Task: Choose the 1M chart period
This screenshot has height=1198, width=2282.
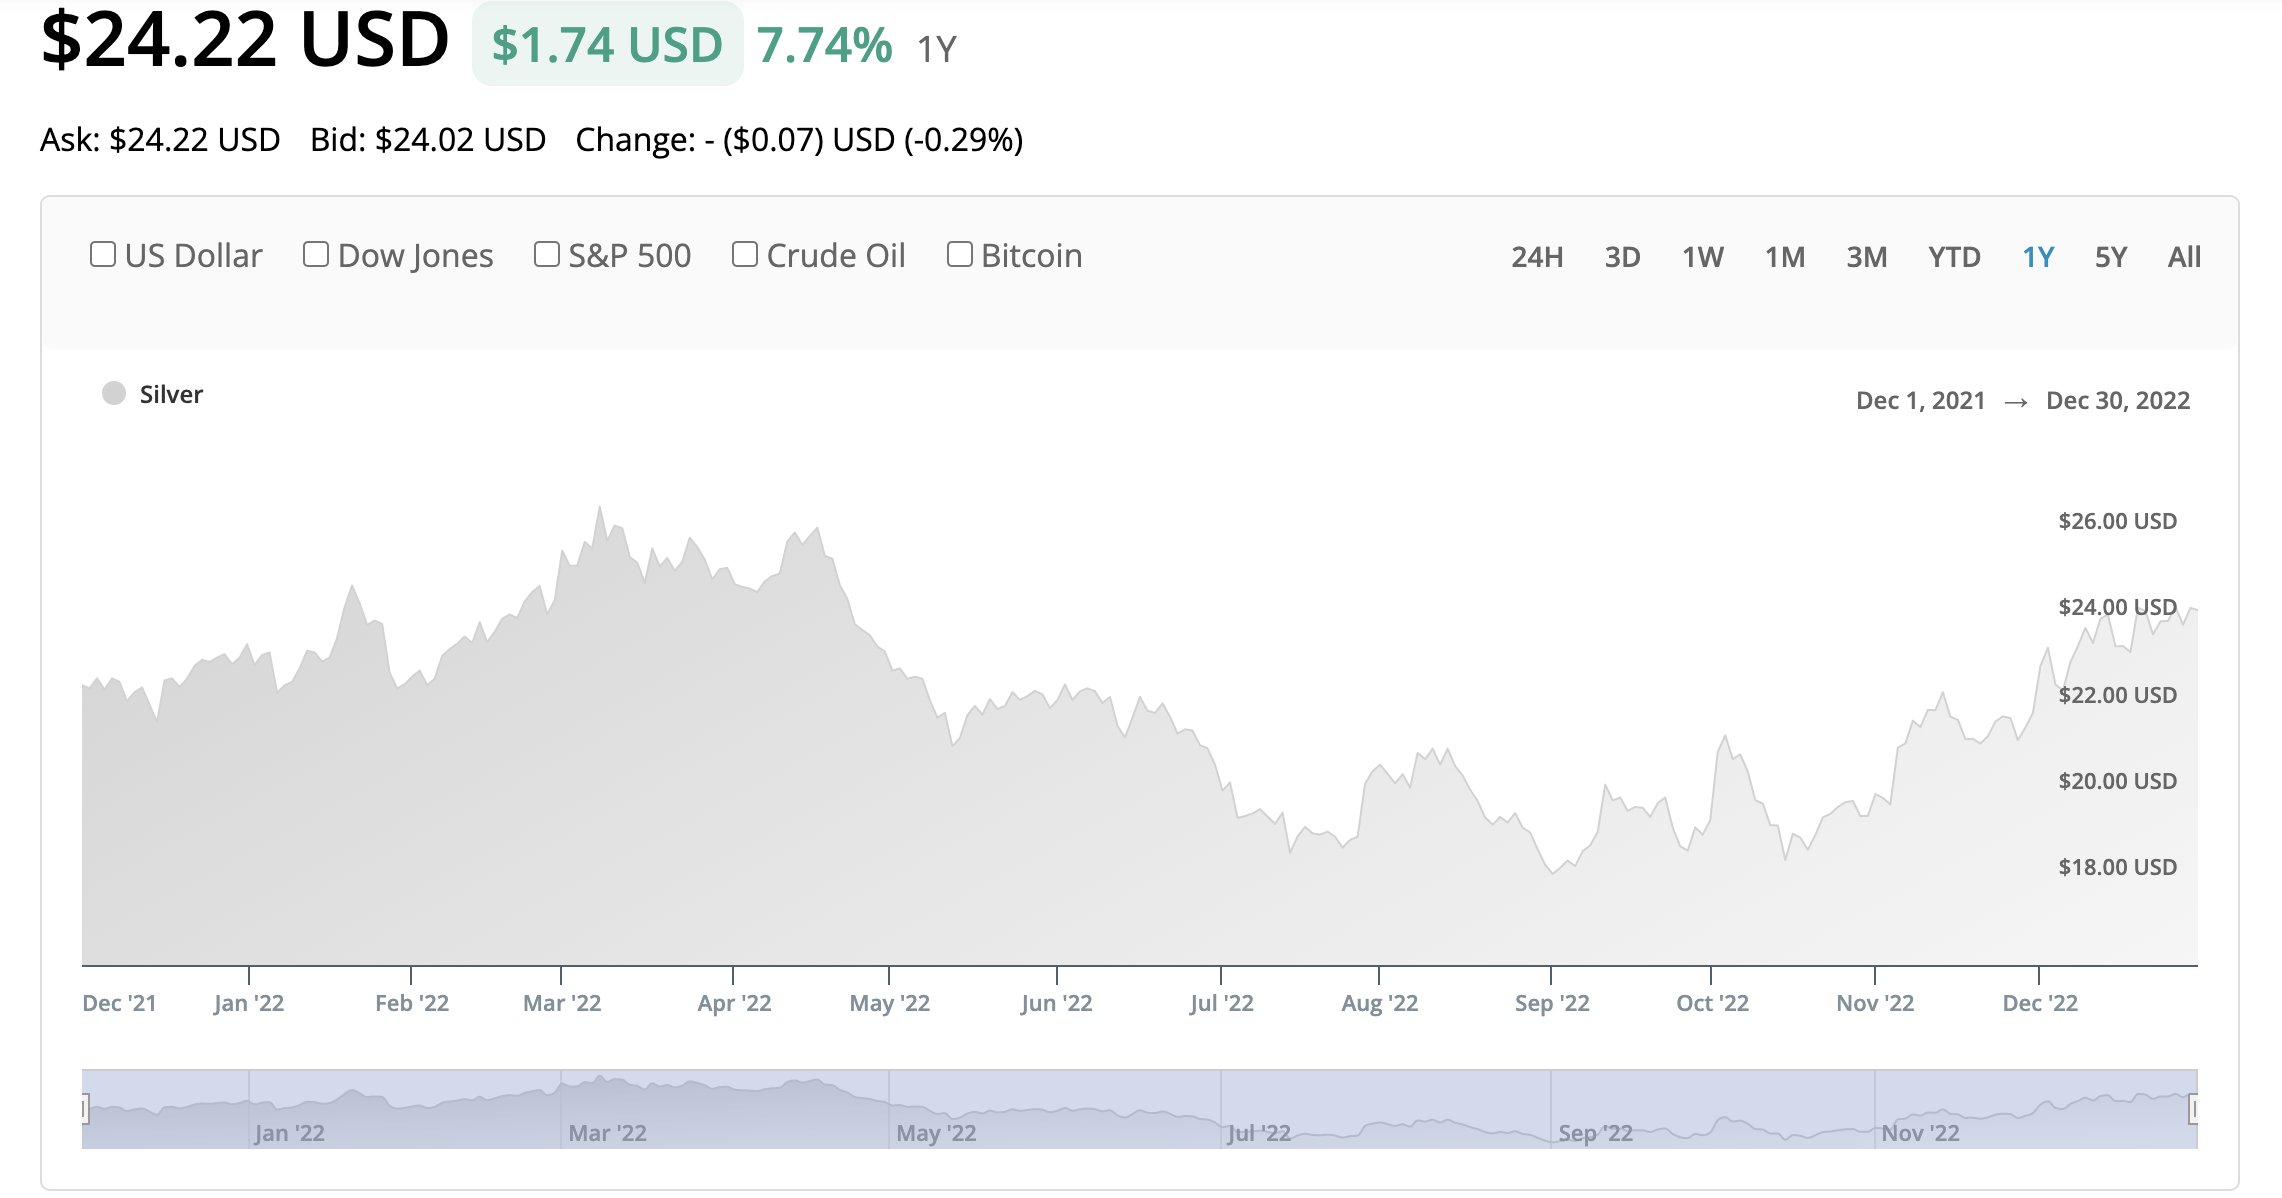Action: pos(1785,257)
